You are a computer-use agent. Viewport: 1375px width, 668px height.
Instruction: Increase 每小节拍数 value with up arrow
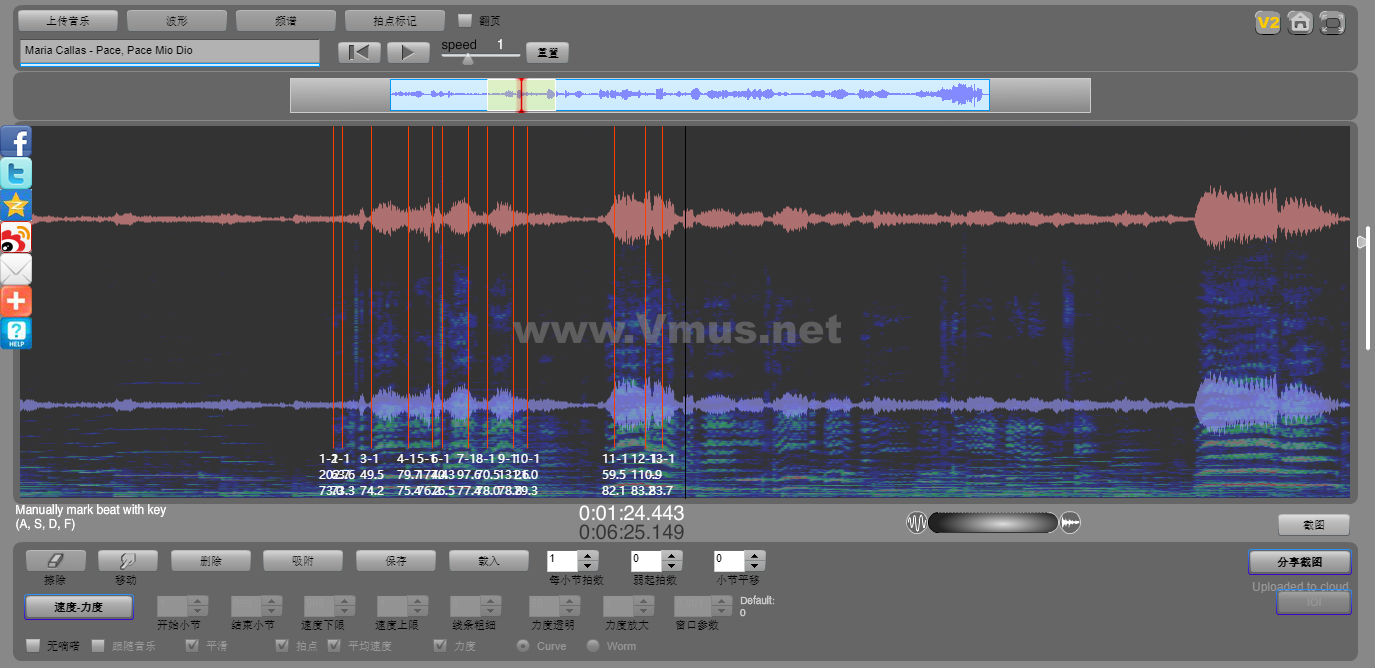(589, 556)
